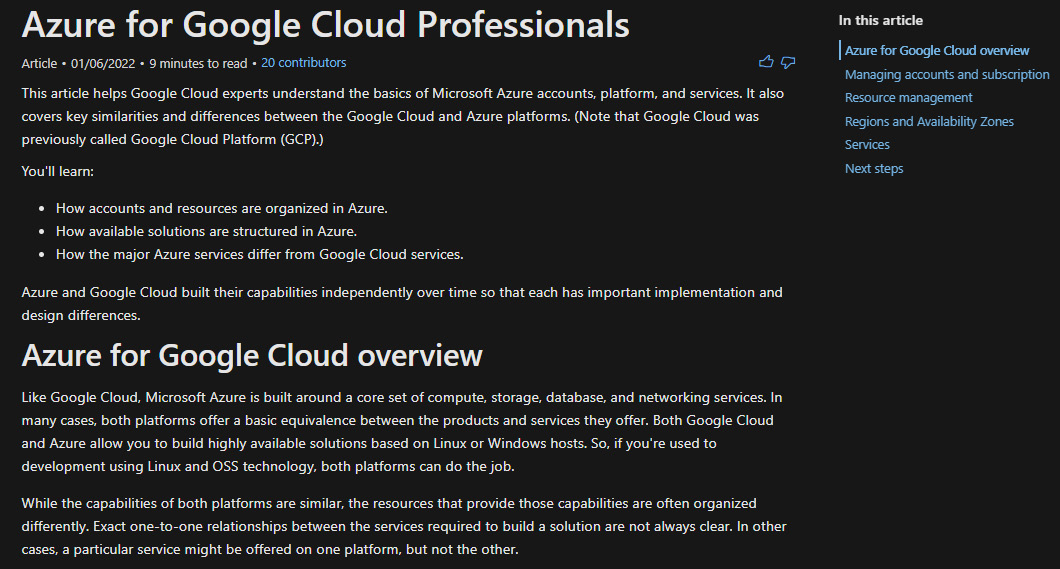Click the '9 minutes to read' text
The image size is (1060, 569).
(x=198, y=64)
